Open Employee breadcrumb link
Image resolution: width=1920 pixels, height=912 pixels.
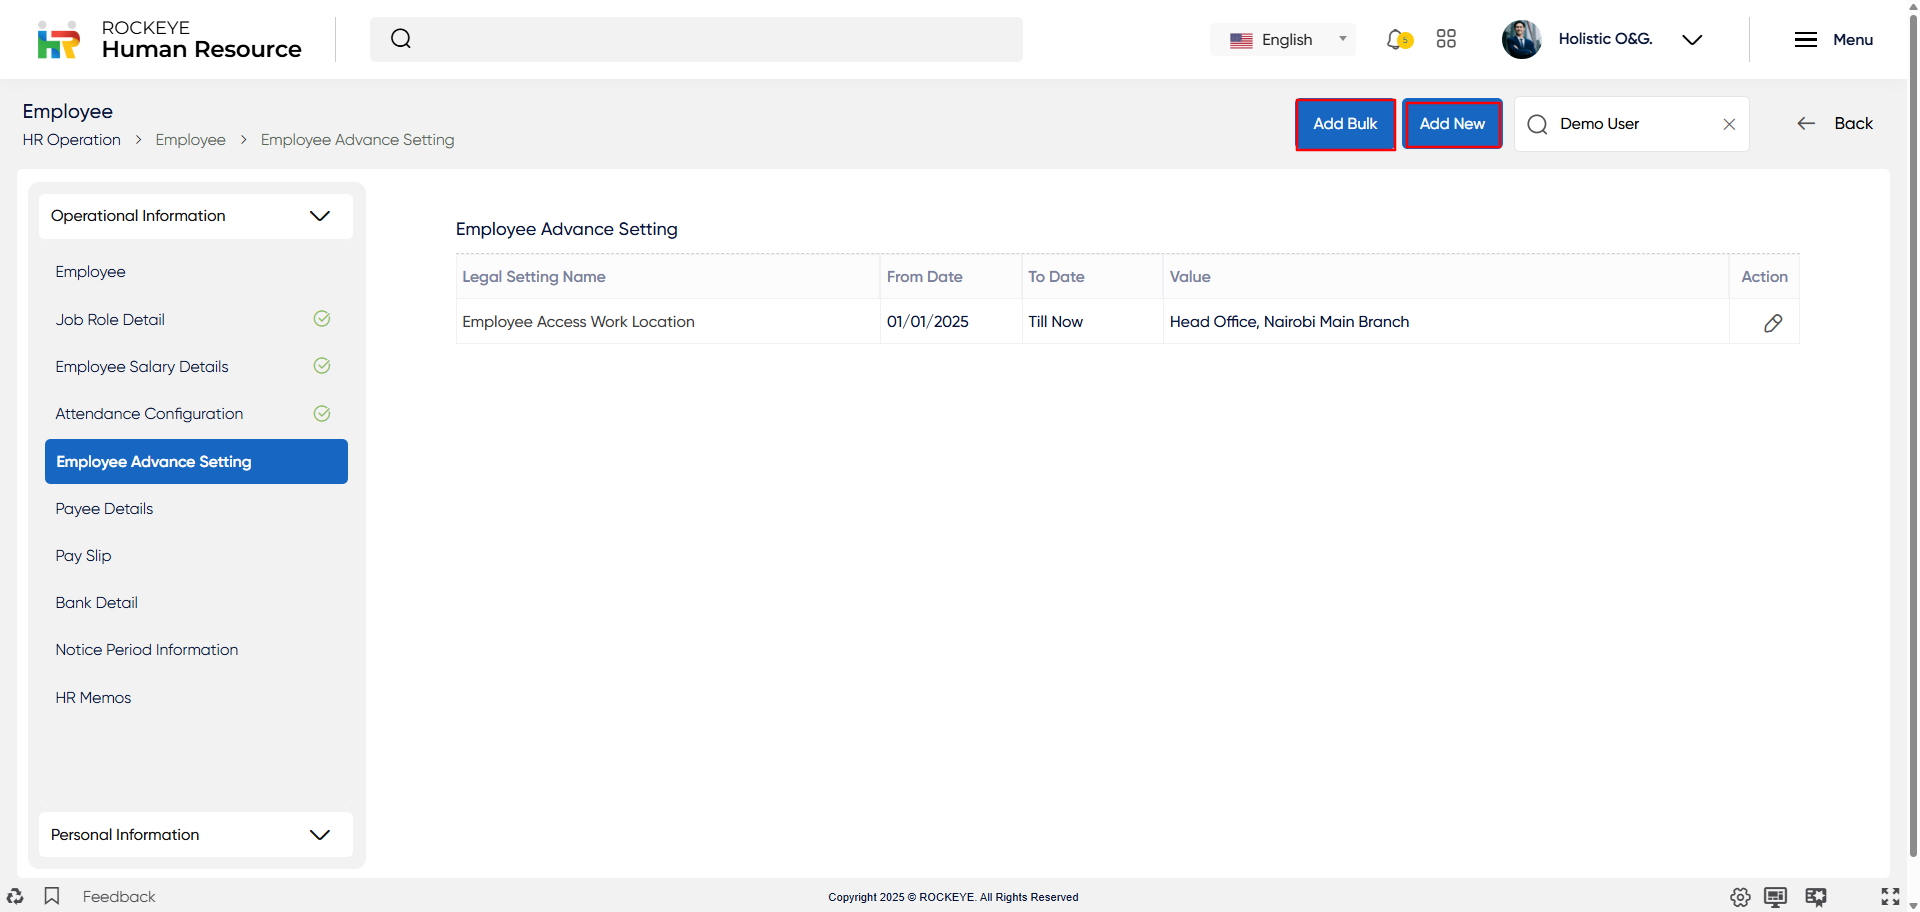(x=190, y=140)
